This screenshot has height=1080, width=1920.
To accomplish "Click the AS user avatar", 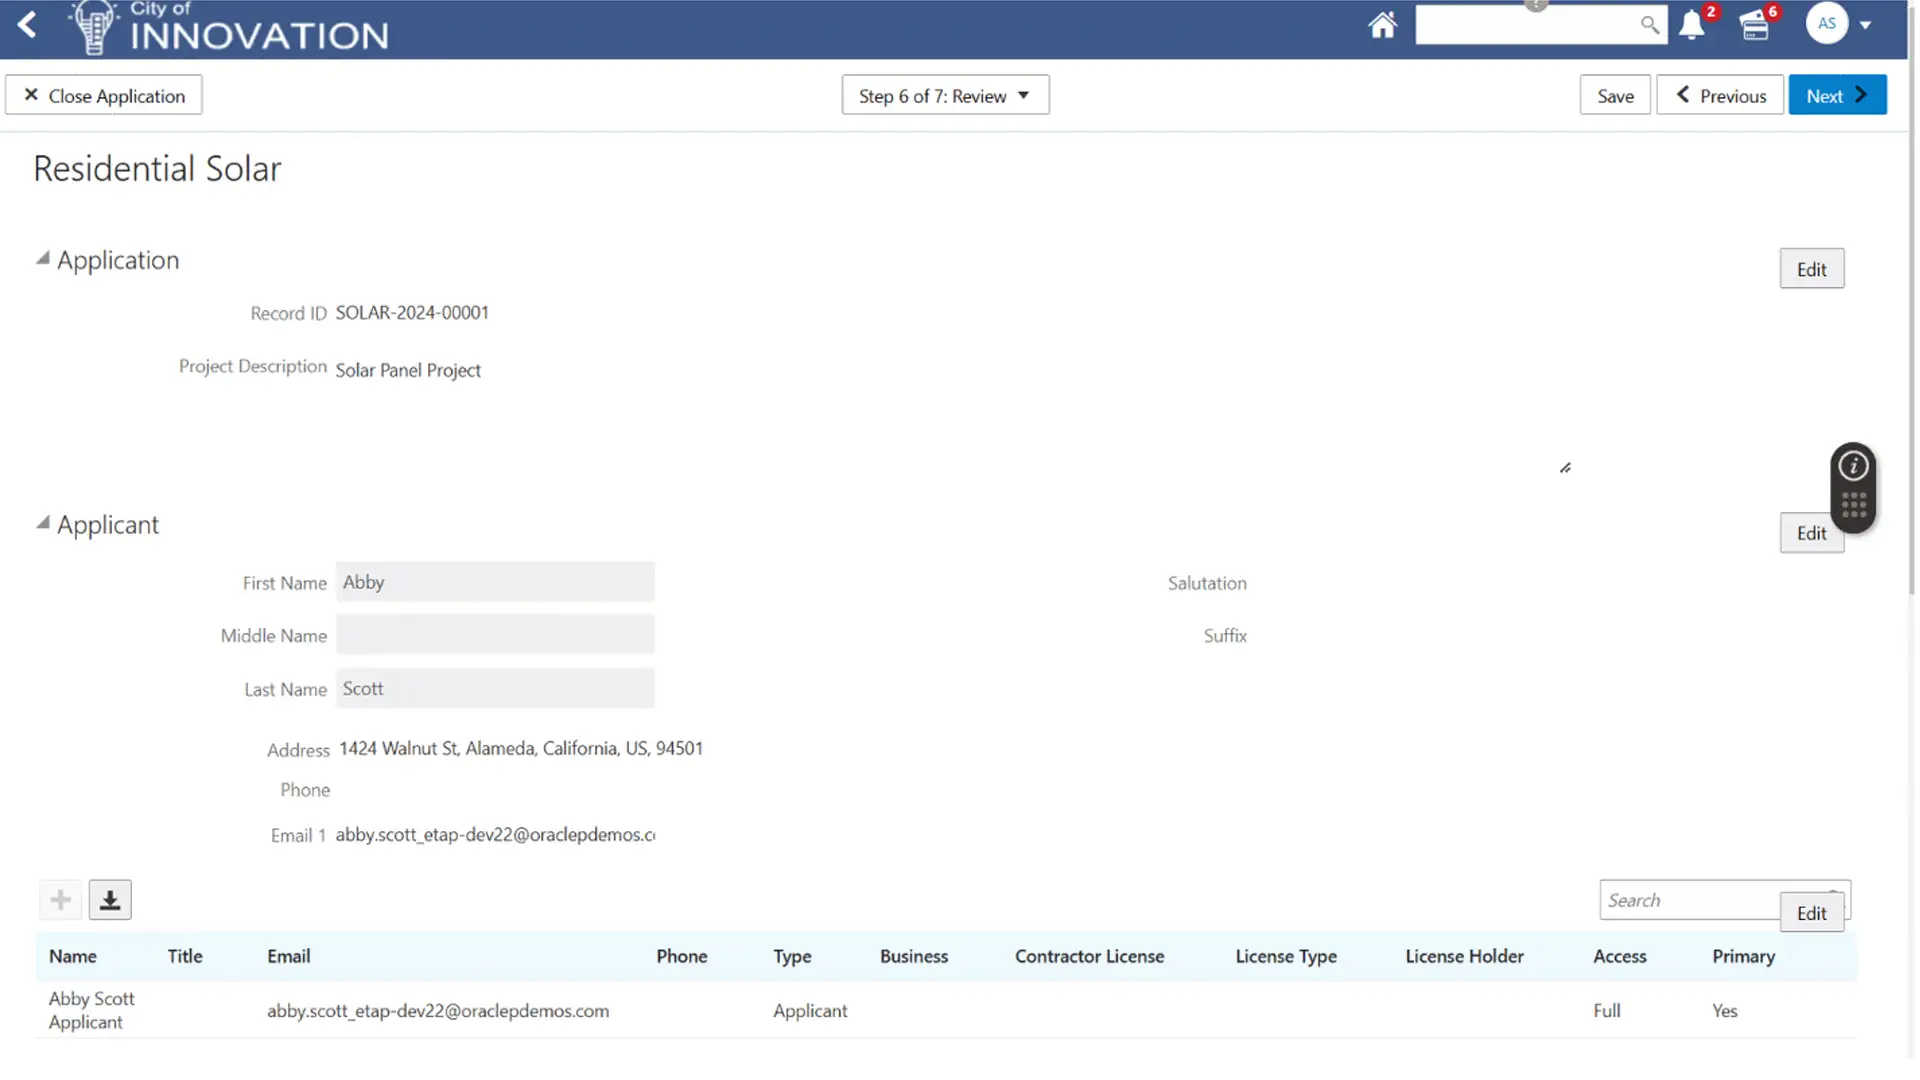I will click(x=1826, y=24).
